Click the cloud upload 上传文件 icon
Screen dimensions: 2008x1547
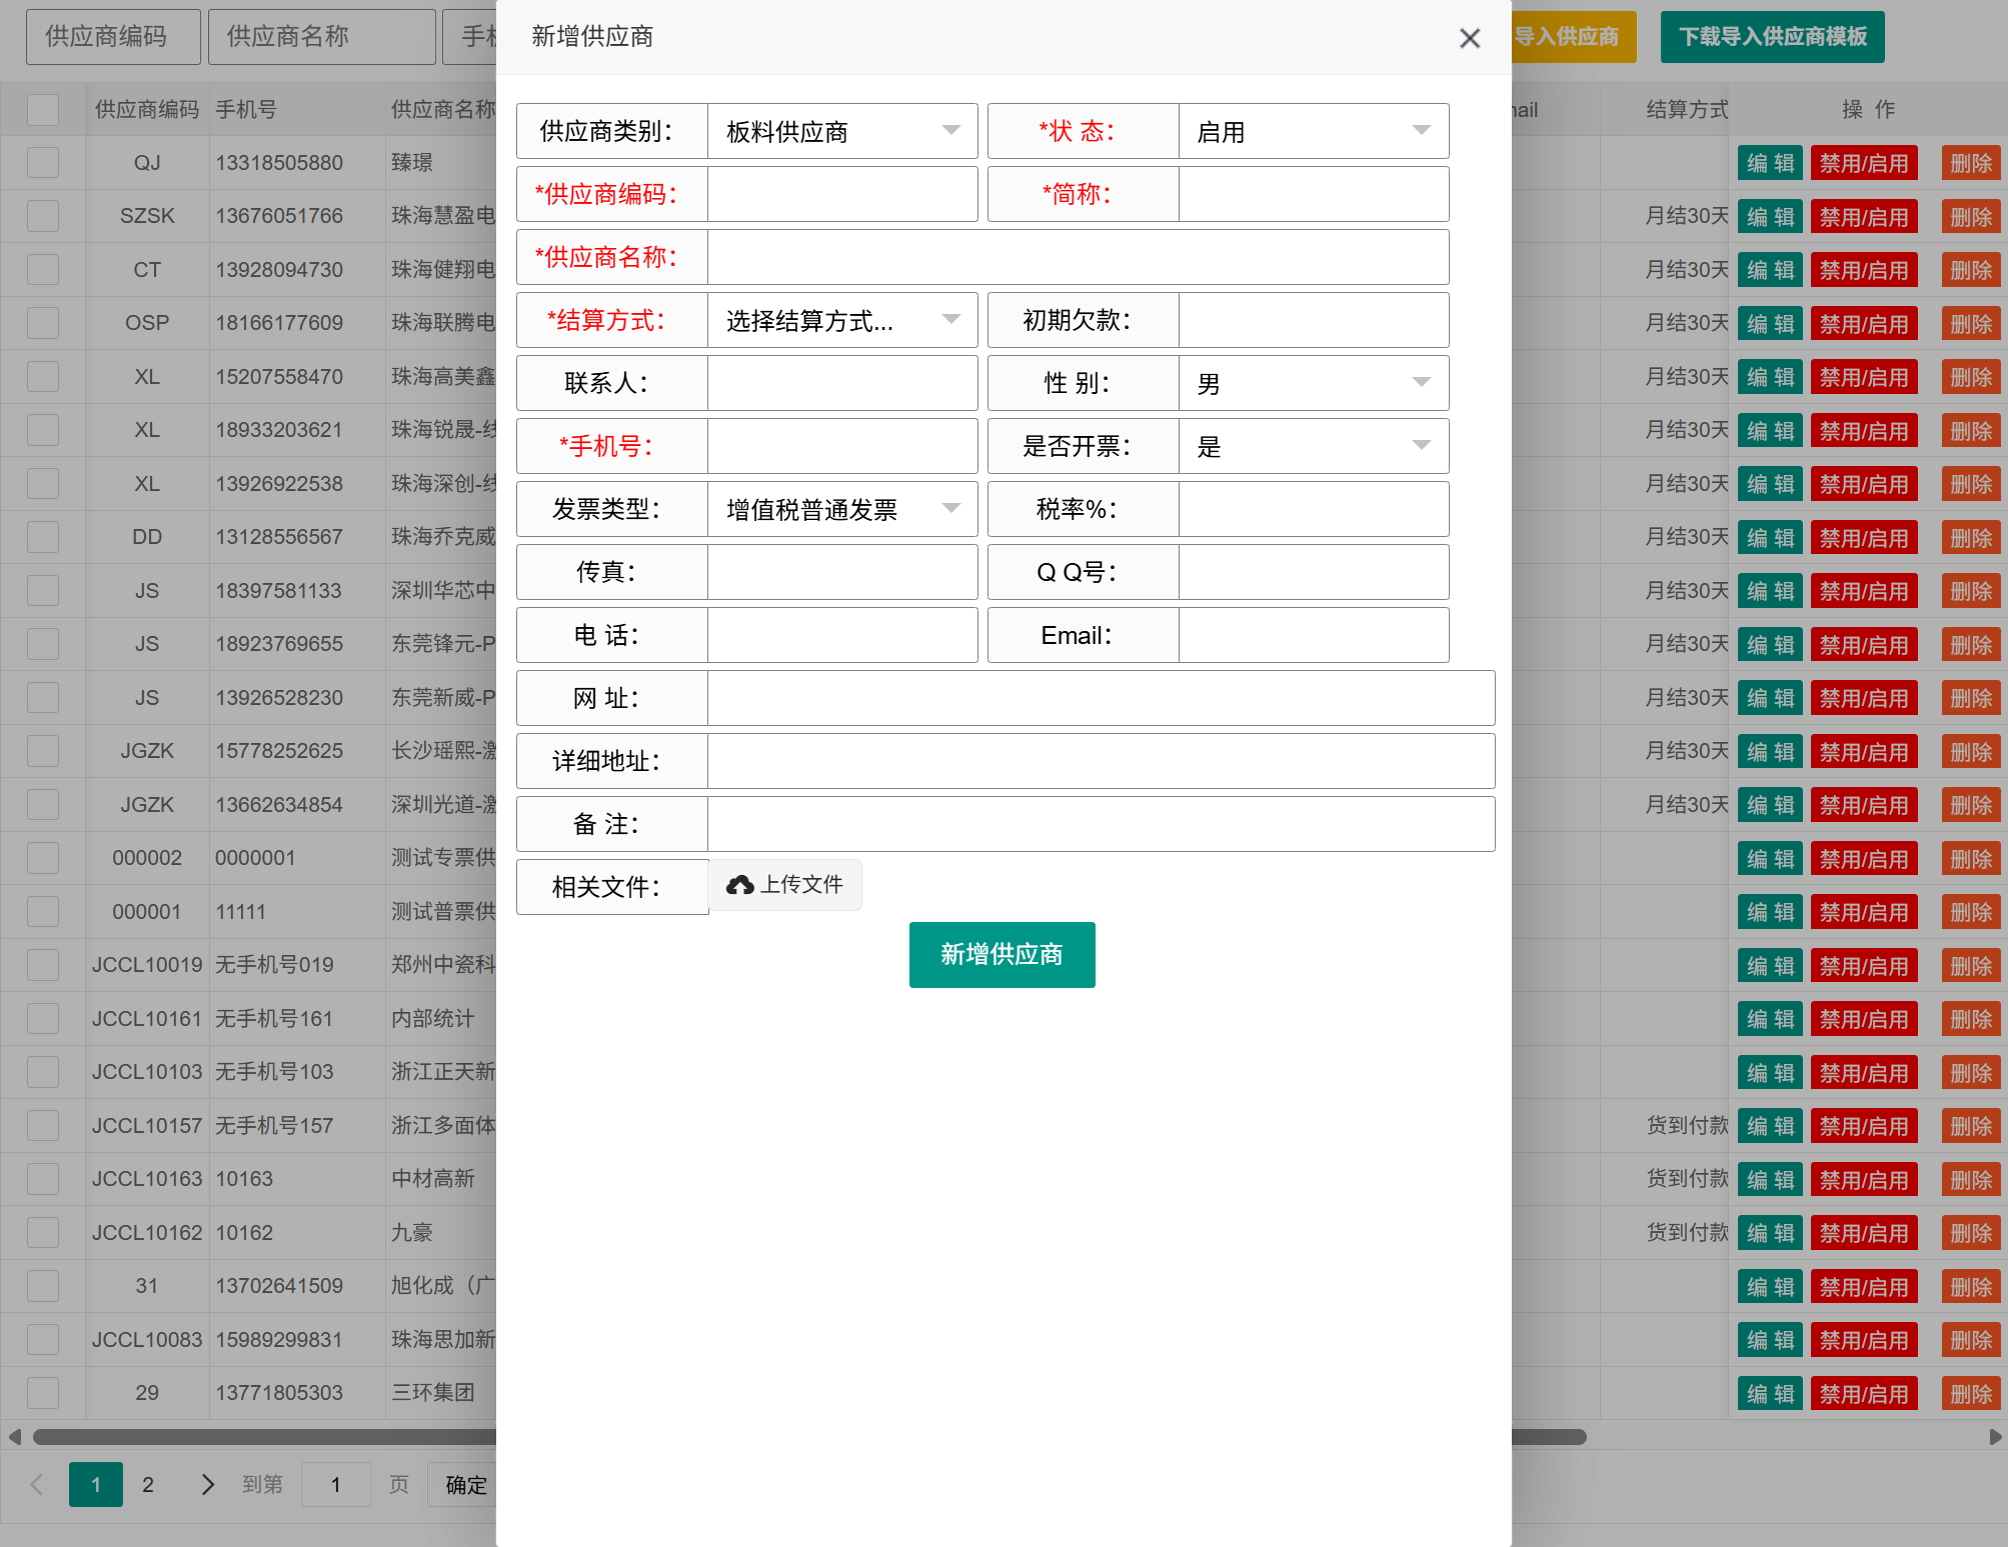coord(740,885)
